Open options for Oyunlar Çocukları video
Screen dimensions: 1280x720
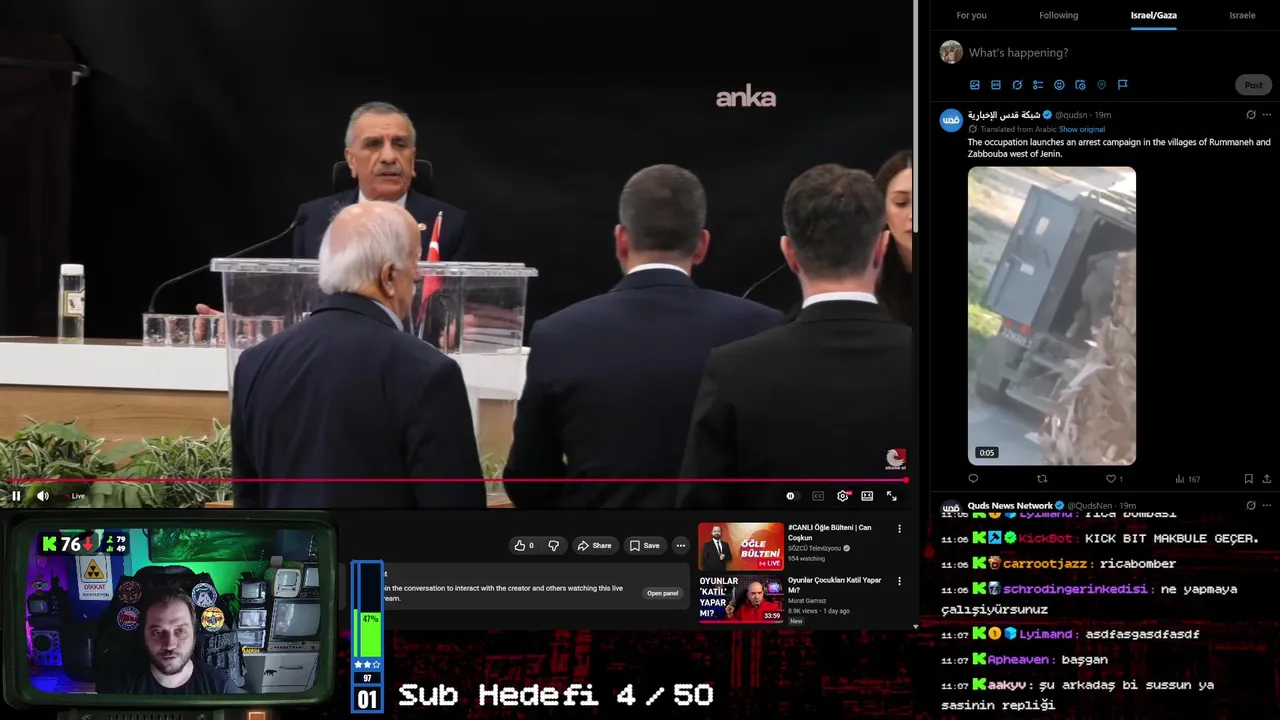pyautogui.click(x=899, y=581)
